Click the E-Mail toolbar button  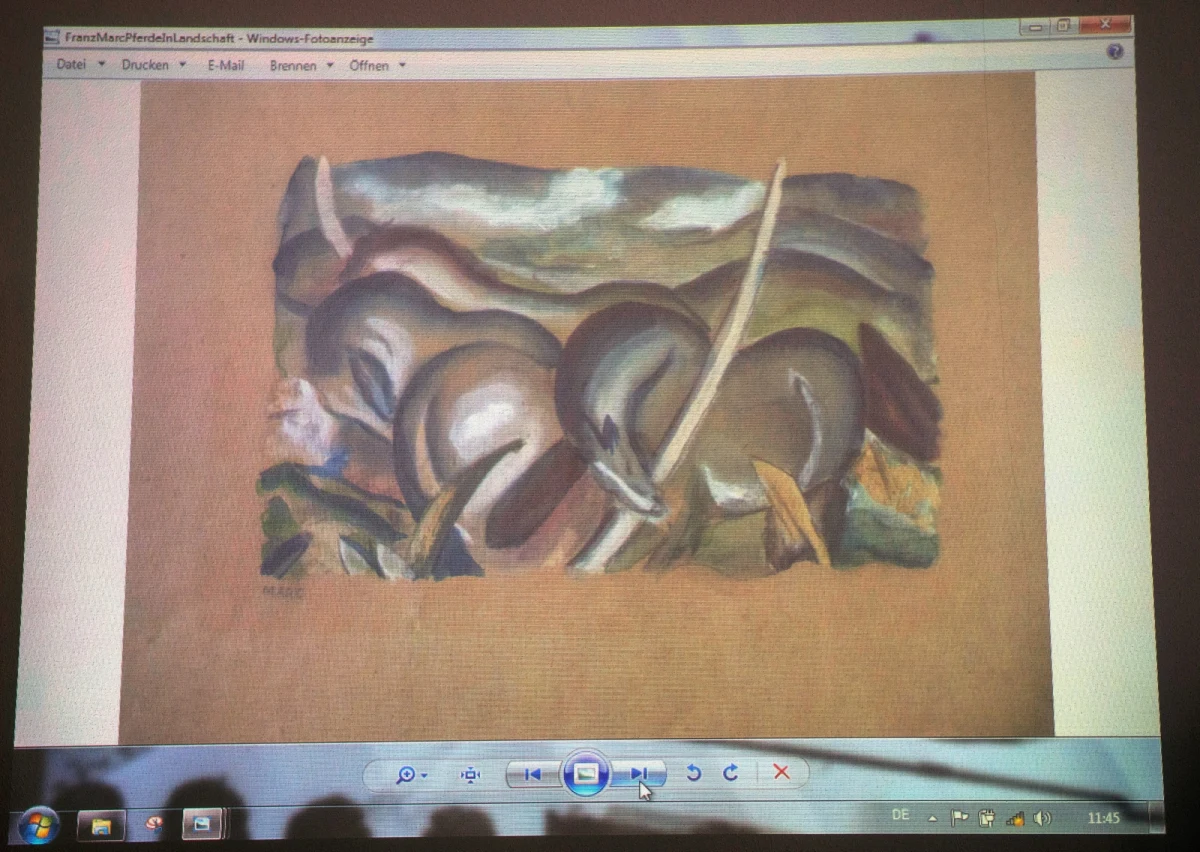click(x=226, y=65)
